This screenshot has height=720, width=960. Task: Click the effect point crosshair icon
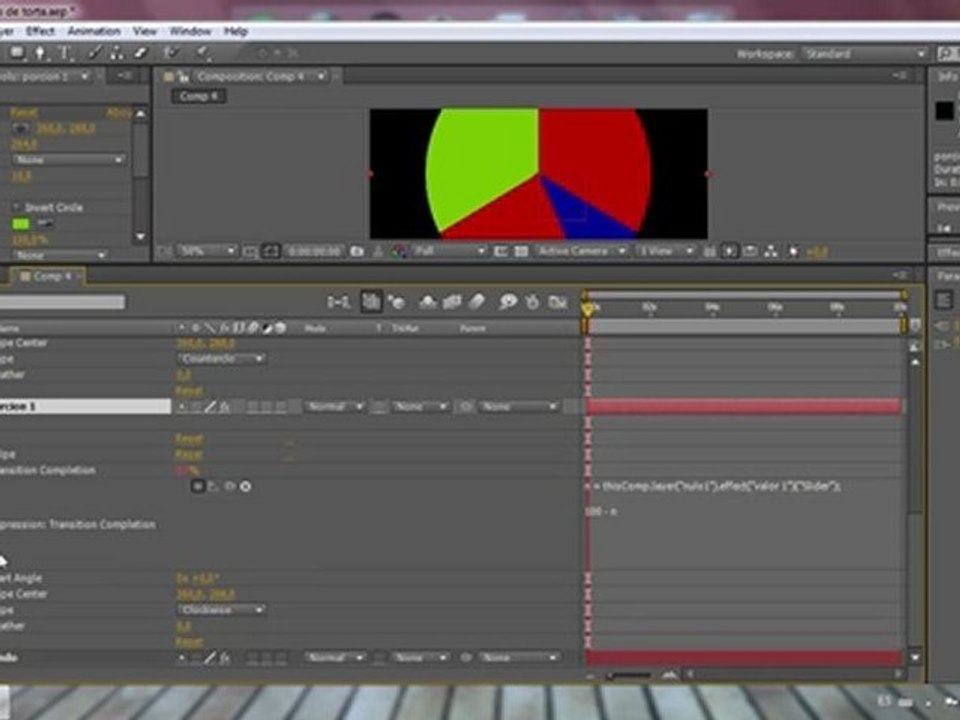click(x=21, y=129)
